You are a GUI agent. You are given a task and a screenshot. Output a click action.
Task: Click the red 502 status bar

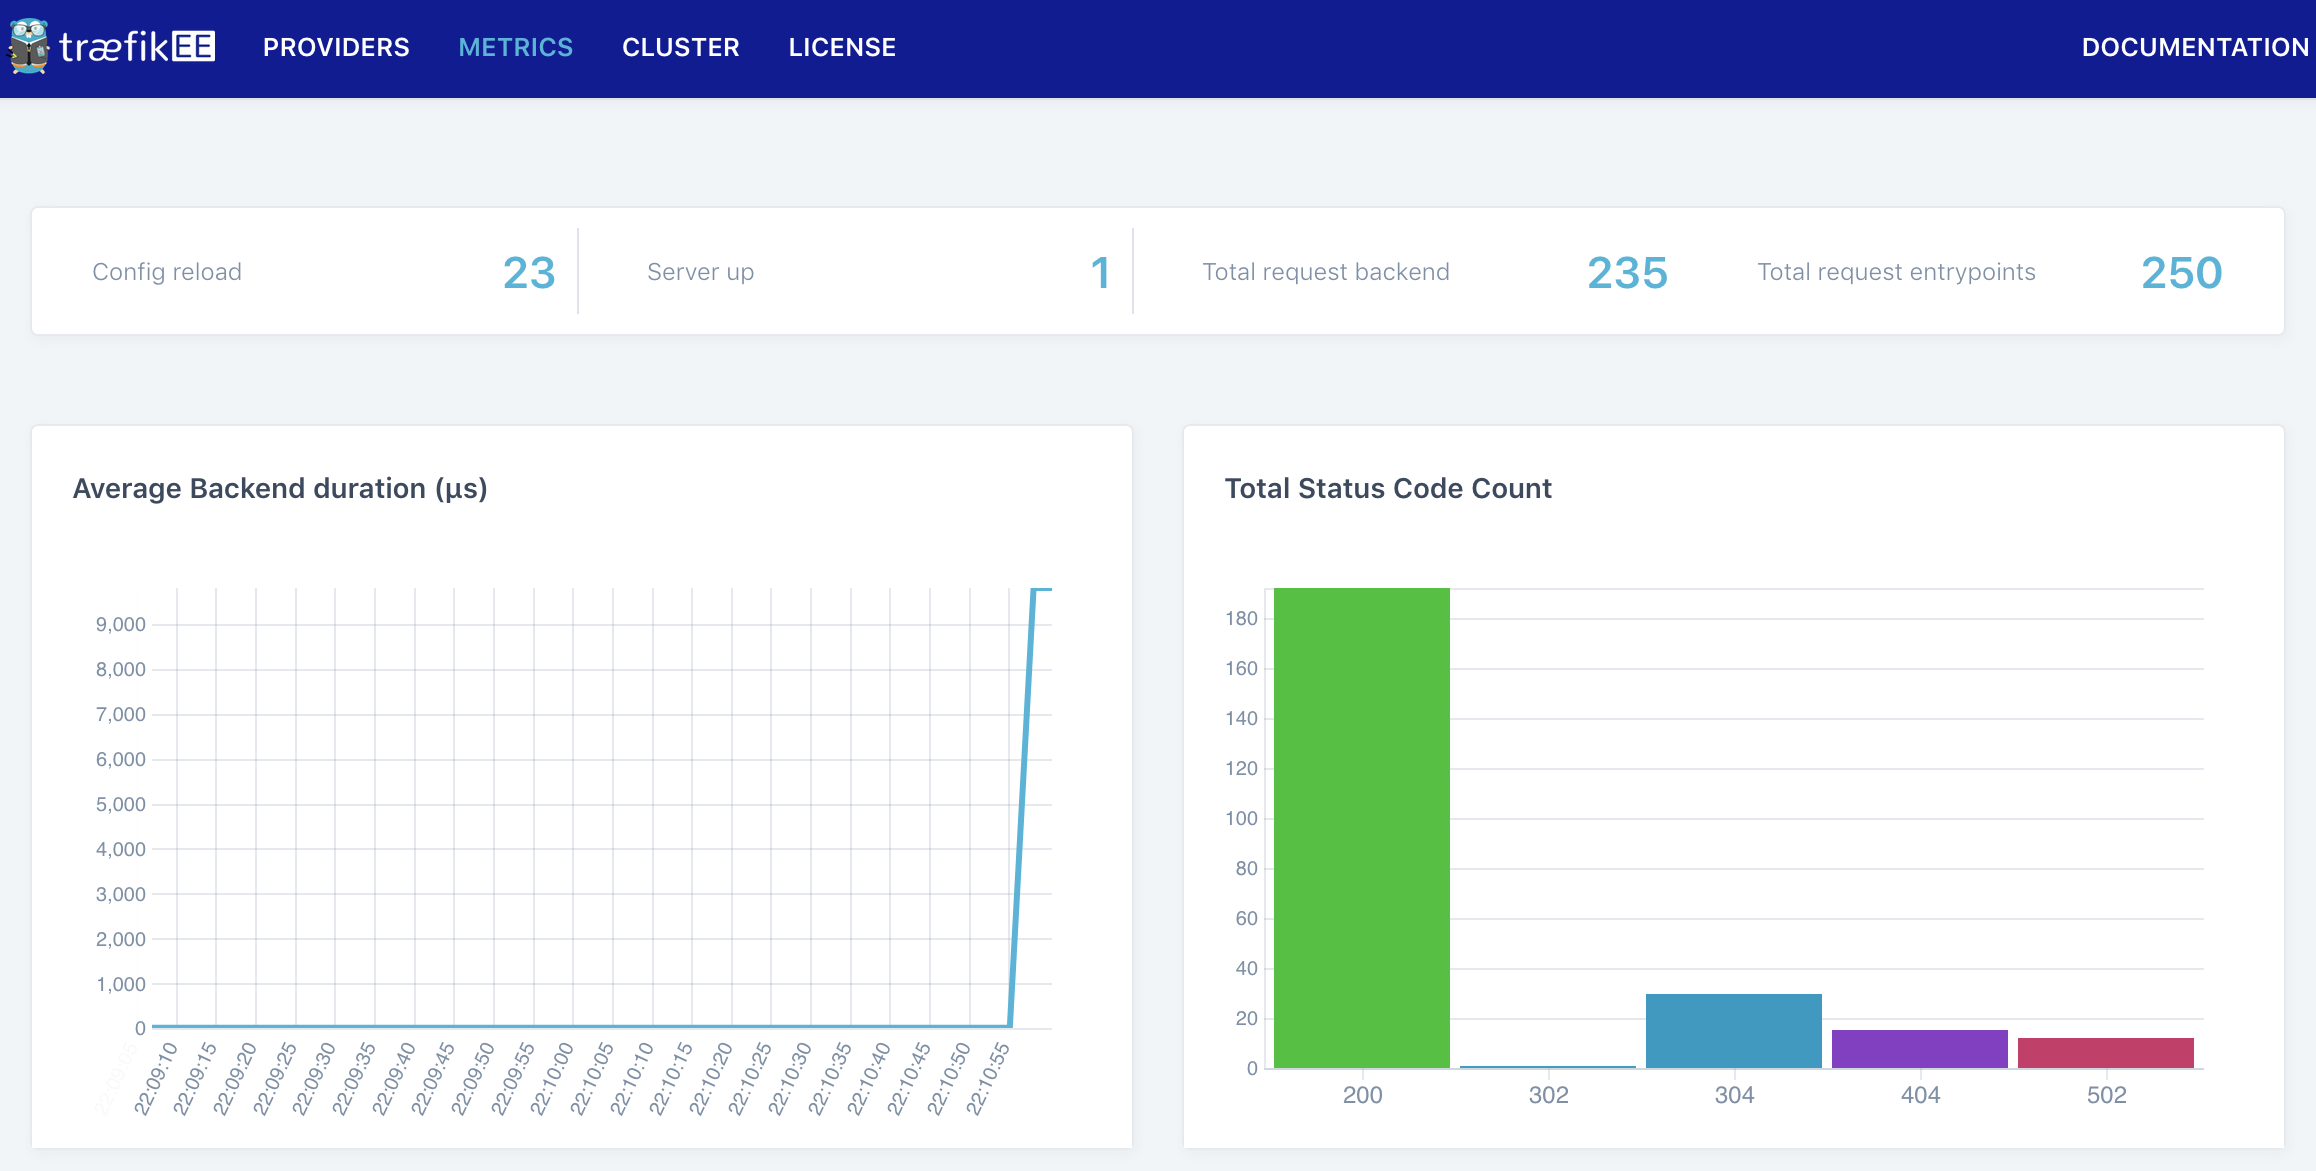(x=2105, y=1053)
